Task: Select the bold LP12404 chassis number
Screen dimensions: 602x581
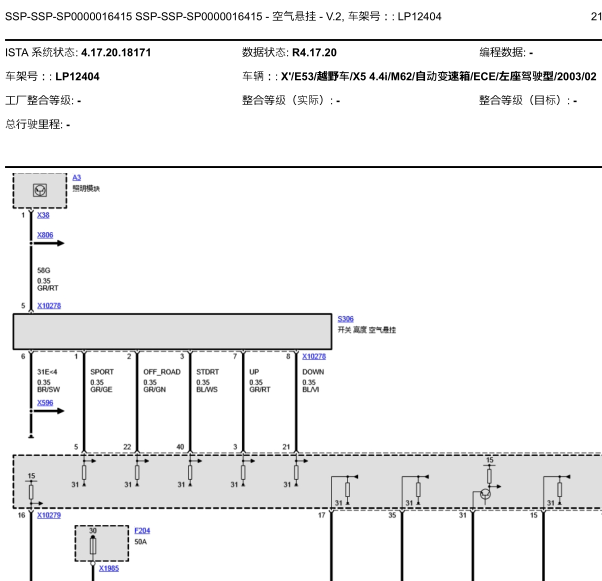Action: tap(77, 76)
